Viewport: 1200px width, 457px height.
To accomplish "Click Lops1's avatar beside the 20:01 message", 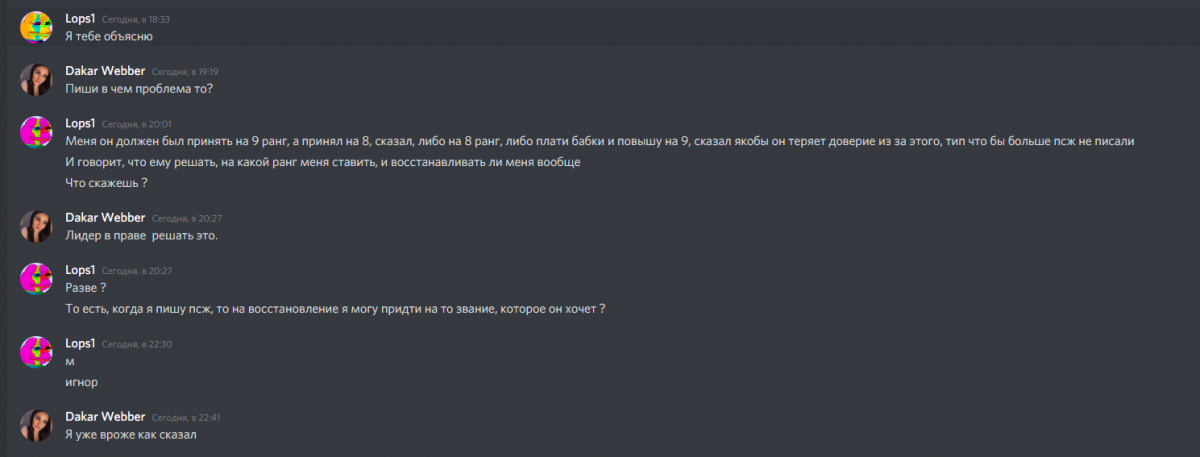I will [x=36, y=132].
